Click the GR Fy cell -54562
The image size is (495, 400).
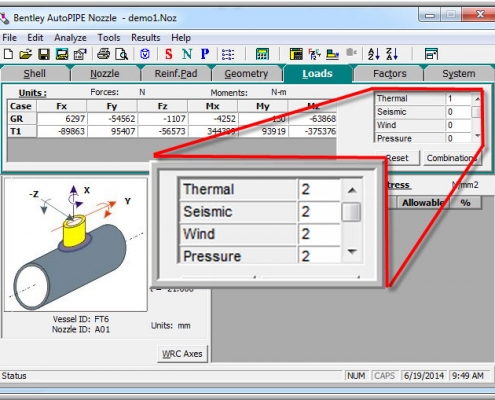(x=112, y=119)
